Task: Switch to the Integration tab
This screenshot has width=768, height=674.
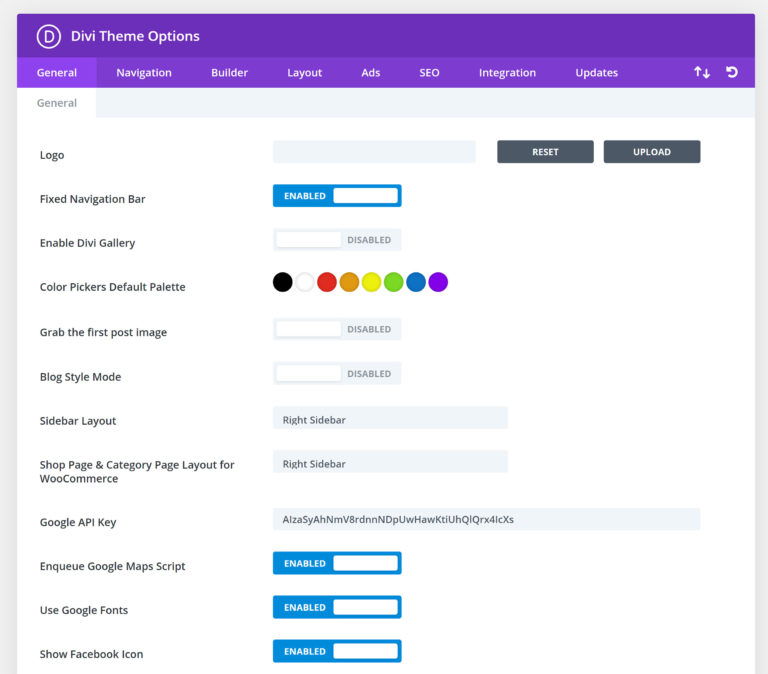Action: (507, 72)
